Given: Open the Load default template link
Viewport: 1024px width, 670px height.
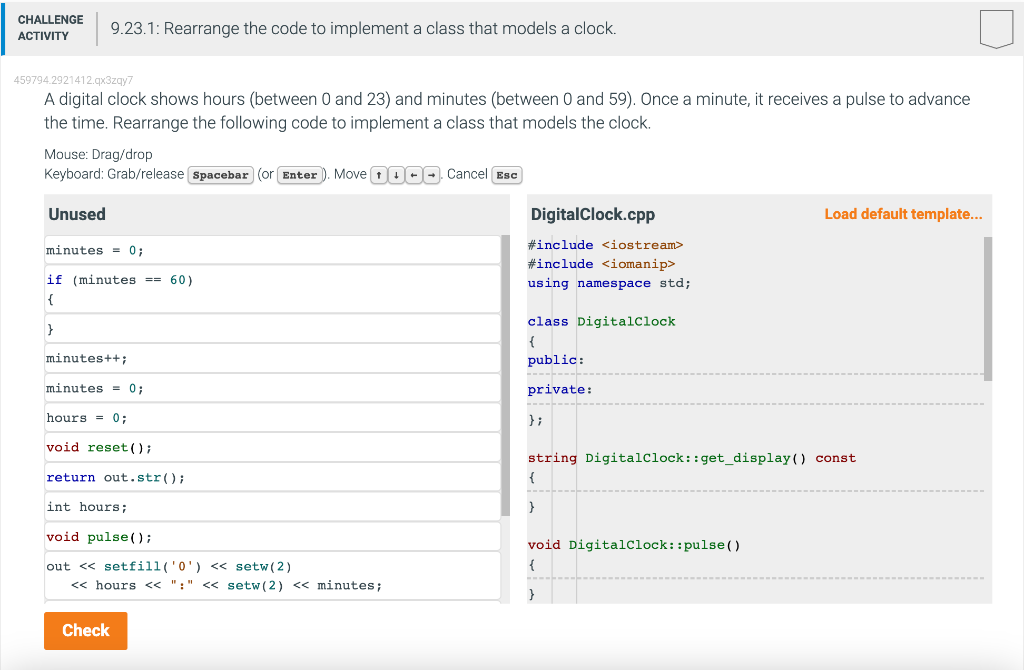Looking at the screenshot, I should [x=903, y=214].
